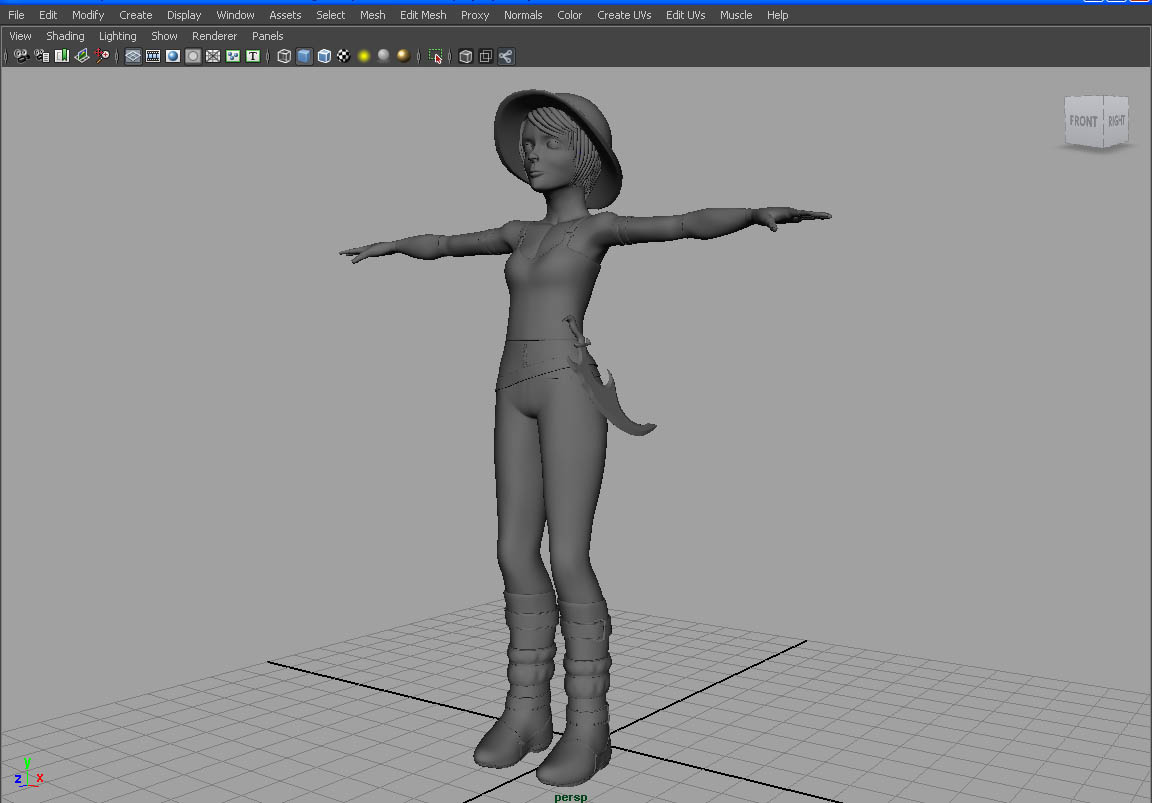Viewport: 1152px width, 803px height.
Task: Switch to Wireframe display icon
Action: click(x=284, y=57)
